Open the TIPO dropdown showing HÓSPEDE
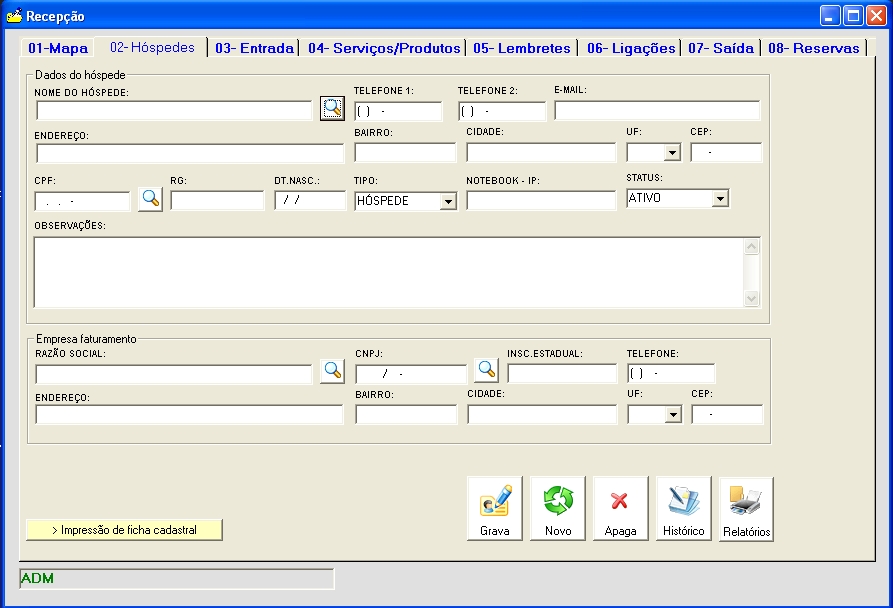This screenshot has height=608, width=893. tap(448, 201)
